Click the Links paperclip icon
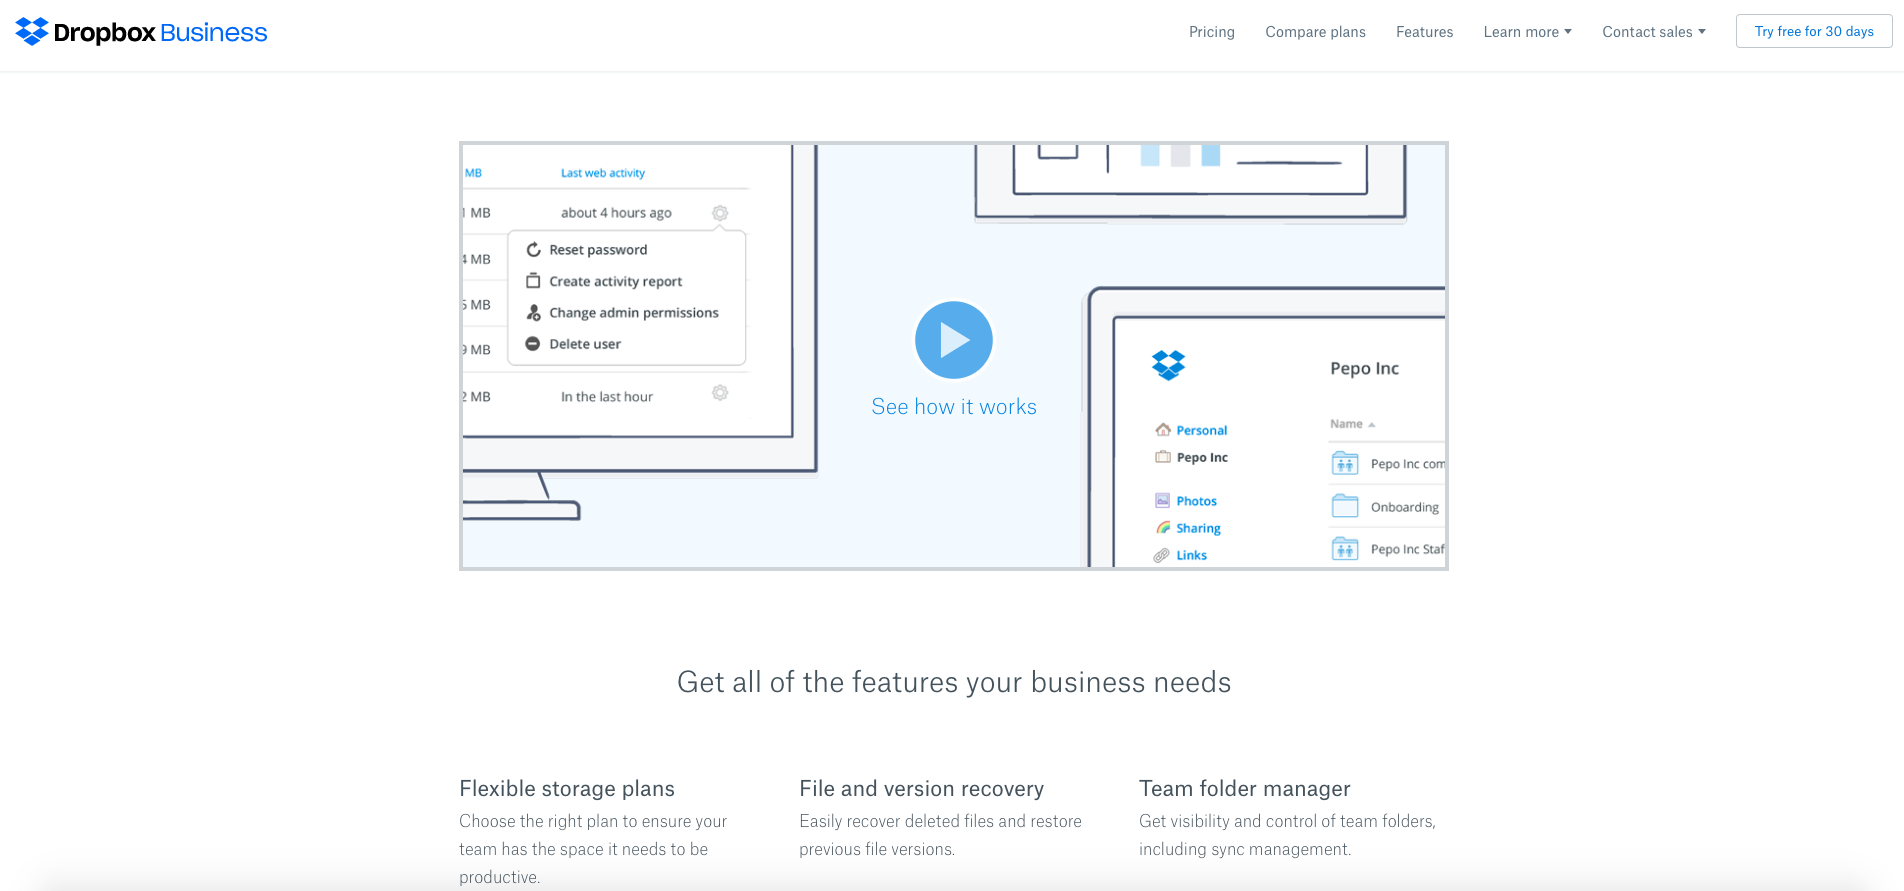This screenshot has width=1904, height=891. click(x=1161, y=555)
